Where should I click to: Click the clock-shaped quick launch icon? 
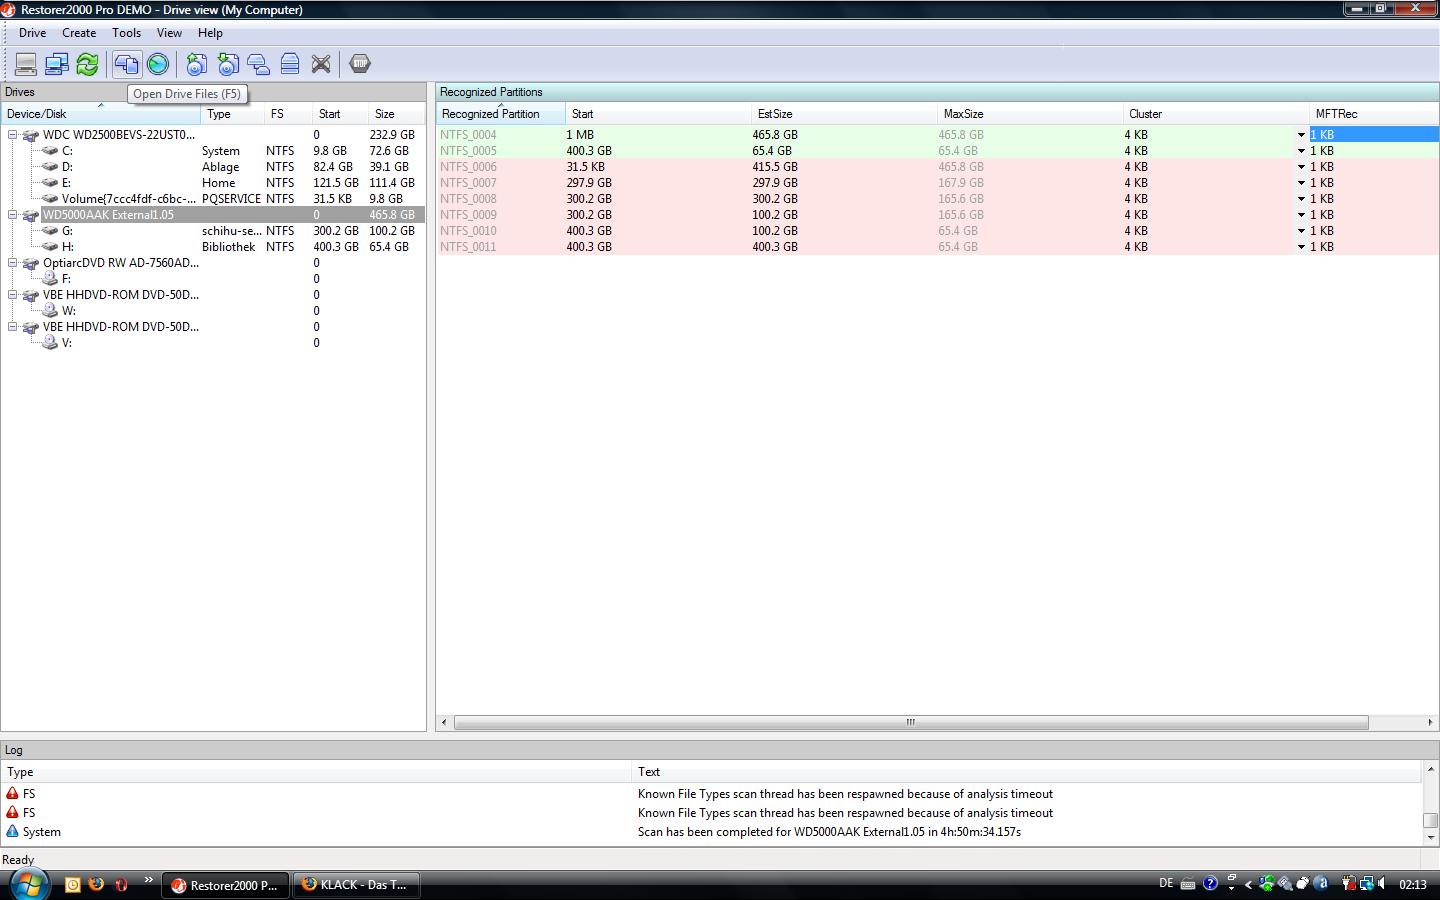click(x=73, y=884)
